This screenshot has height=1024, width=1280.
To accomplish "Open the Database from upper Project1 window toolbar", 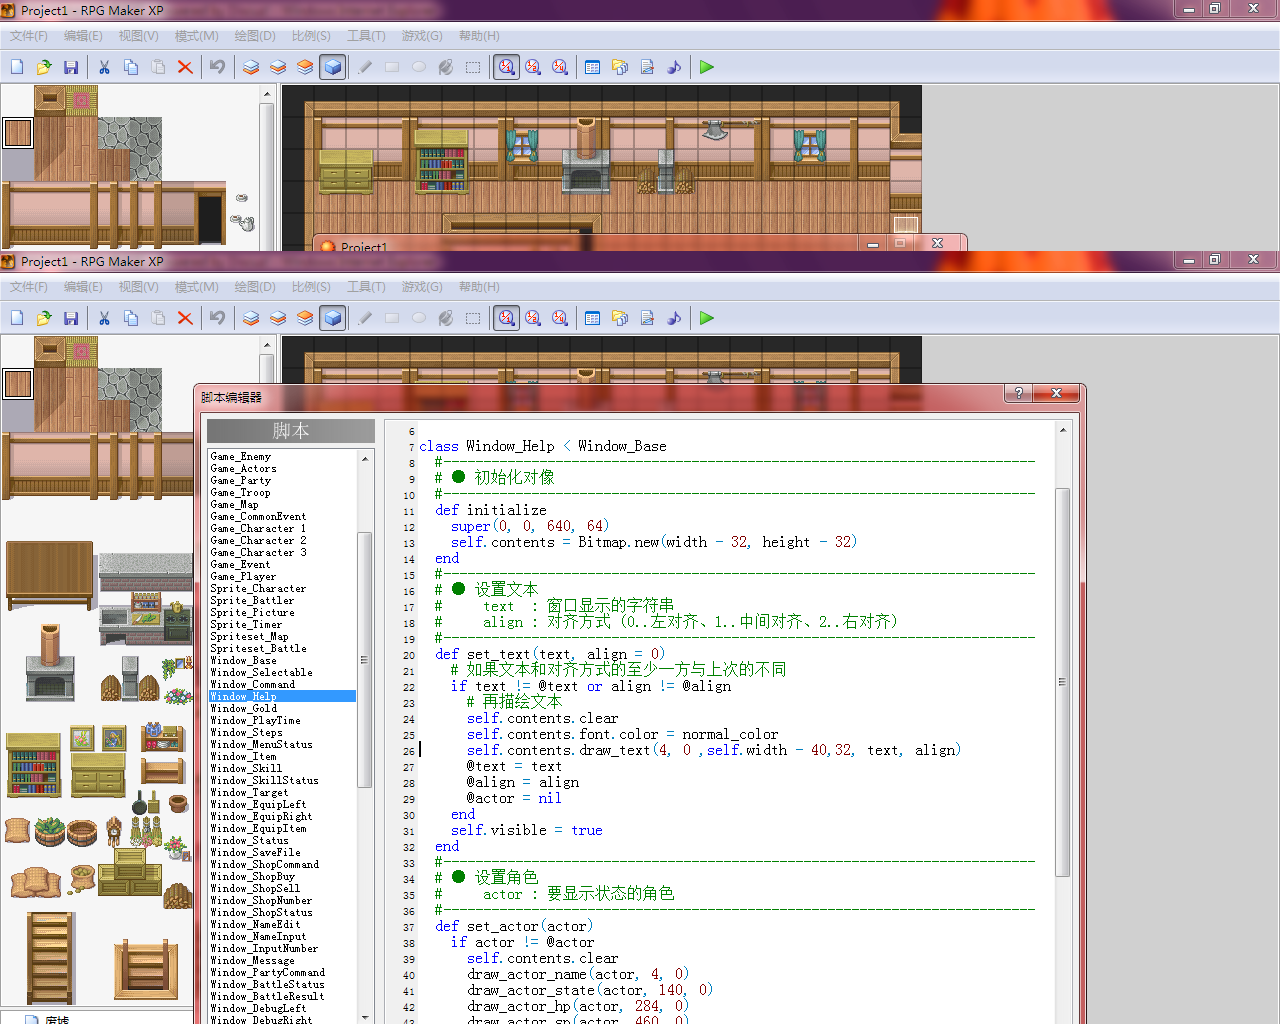I will [593, 67].
